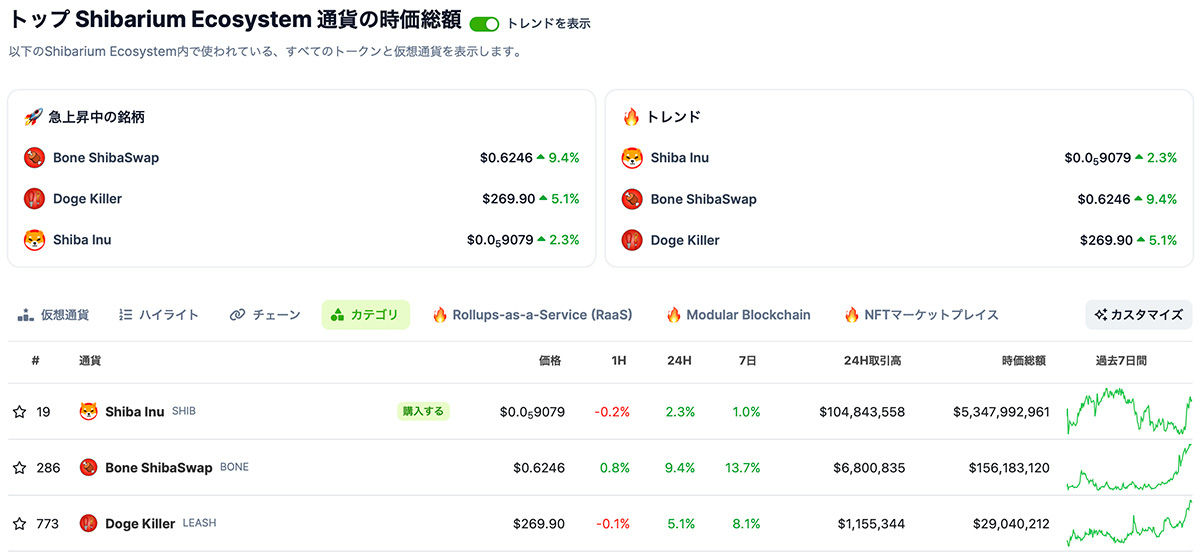Click Doge Killer market cap $29,040,212
The width and height of the screenshot is (1200, 554).
pos(1010,524)
